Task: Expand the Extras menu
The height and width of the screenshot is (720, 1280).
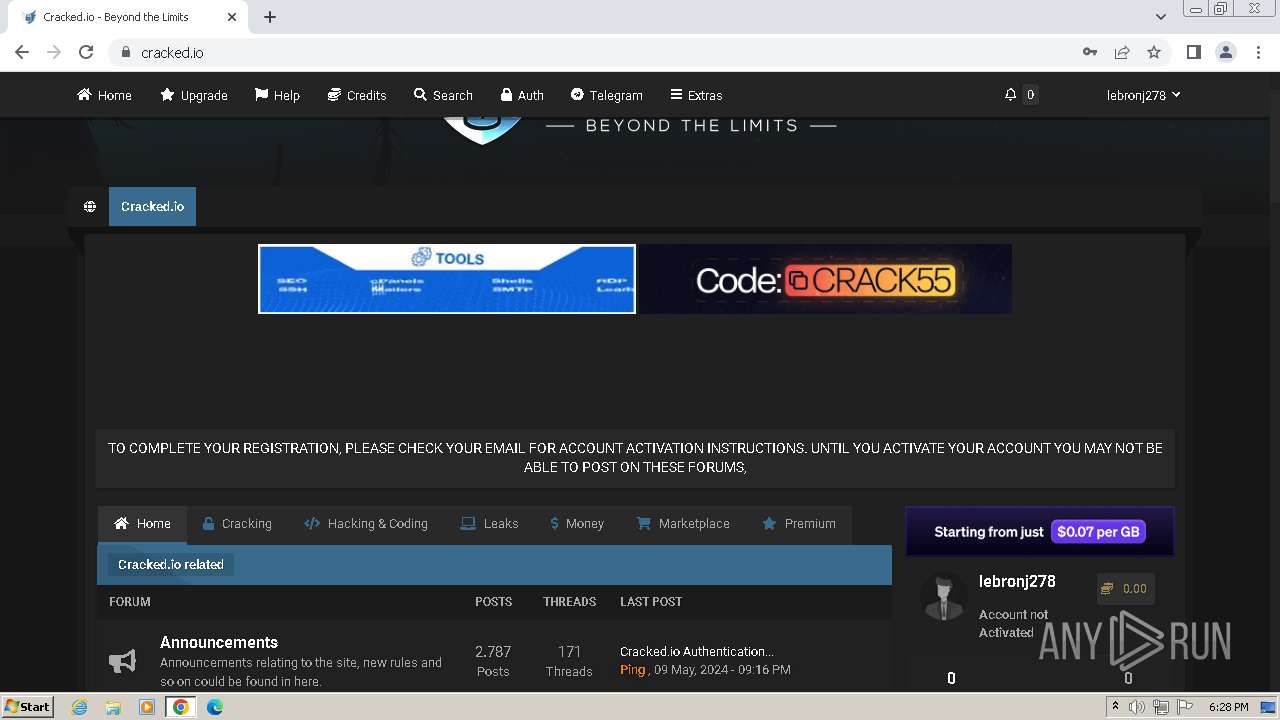Action: click(696, 95)
